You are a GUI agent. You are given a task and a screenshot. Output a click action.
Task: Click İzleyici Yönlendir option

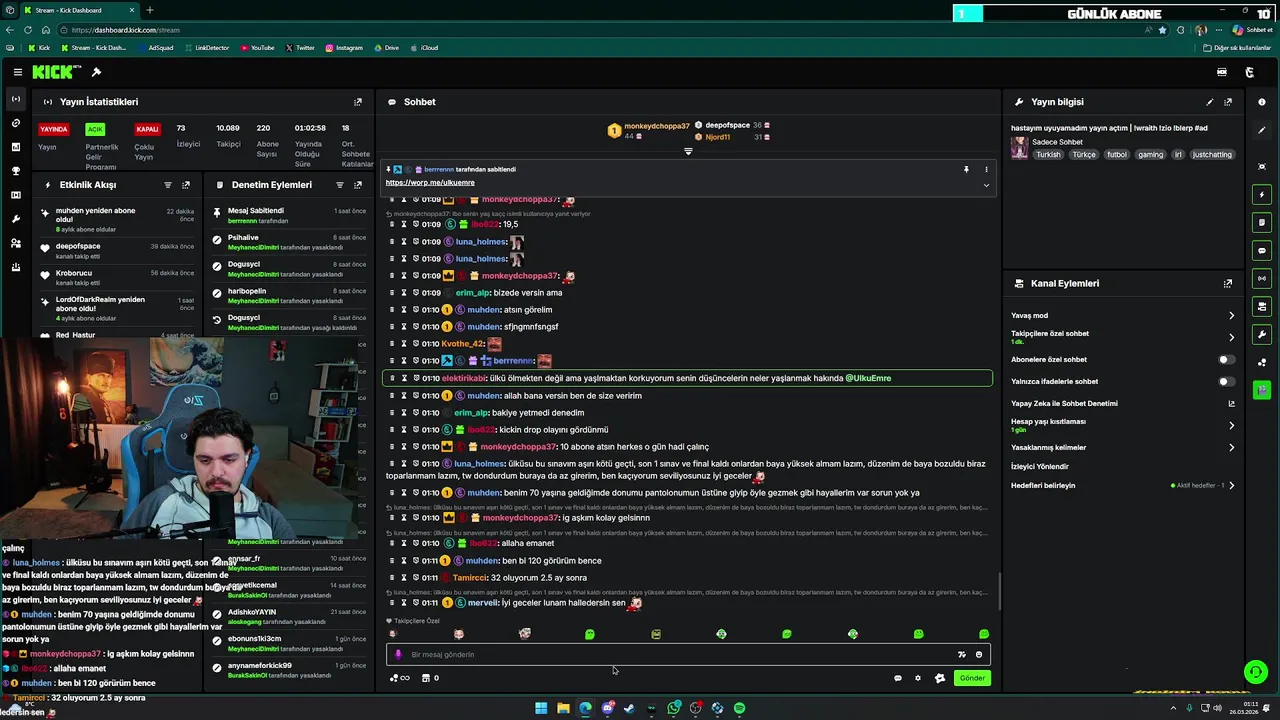point(1040,467)
